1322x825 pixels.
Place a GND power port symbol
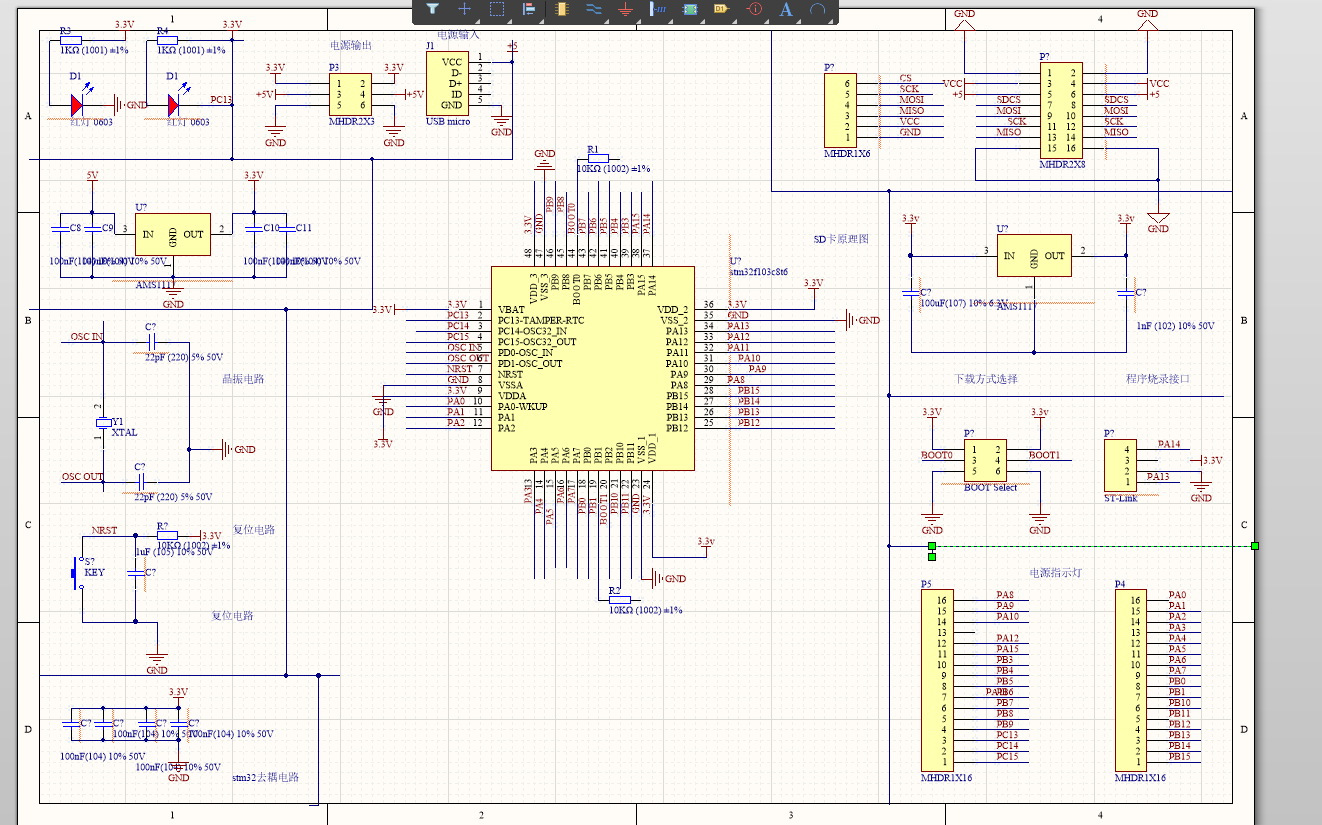625,9
